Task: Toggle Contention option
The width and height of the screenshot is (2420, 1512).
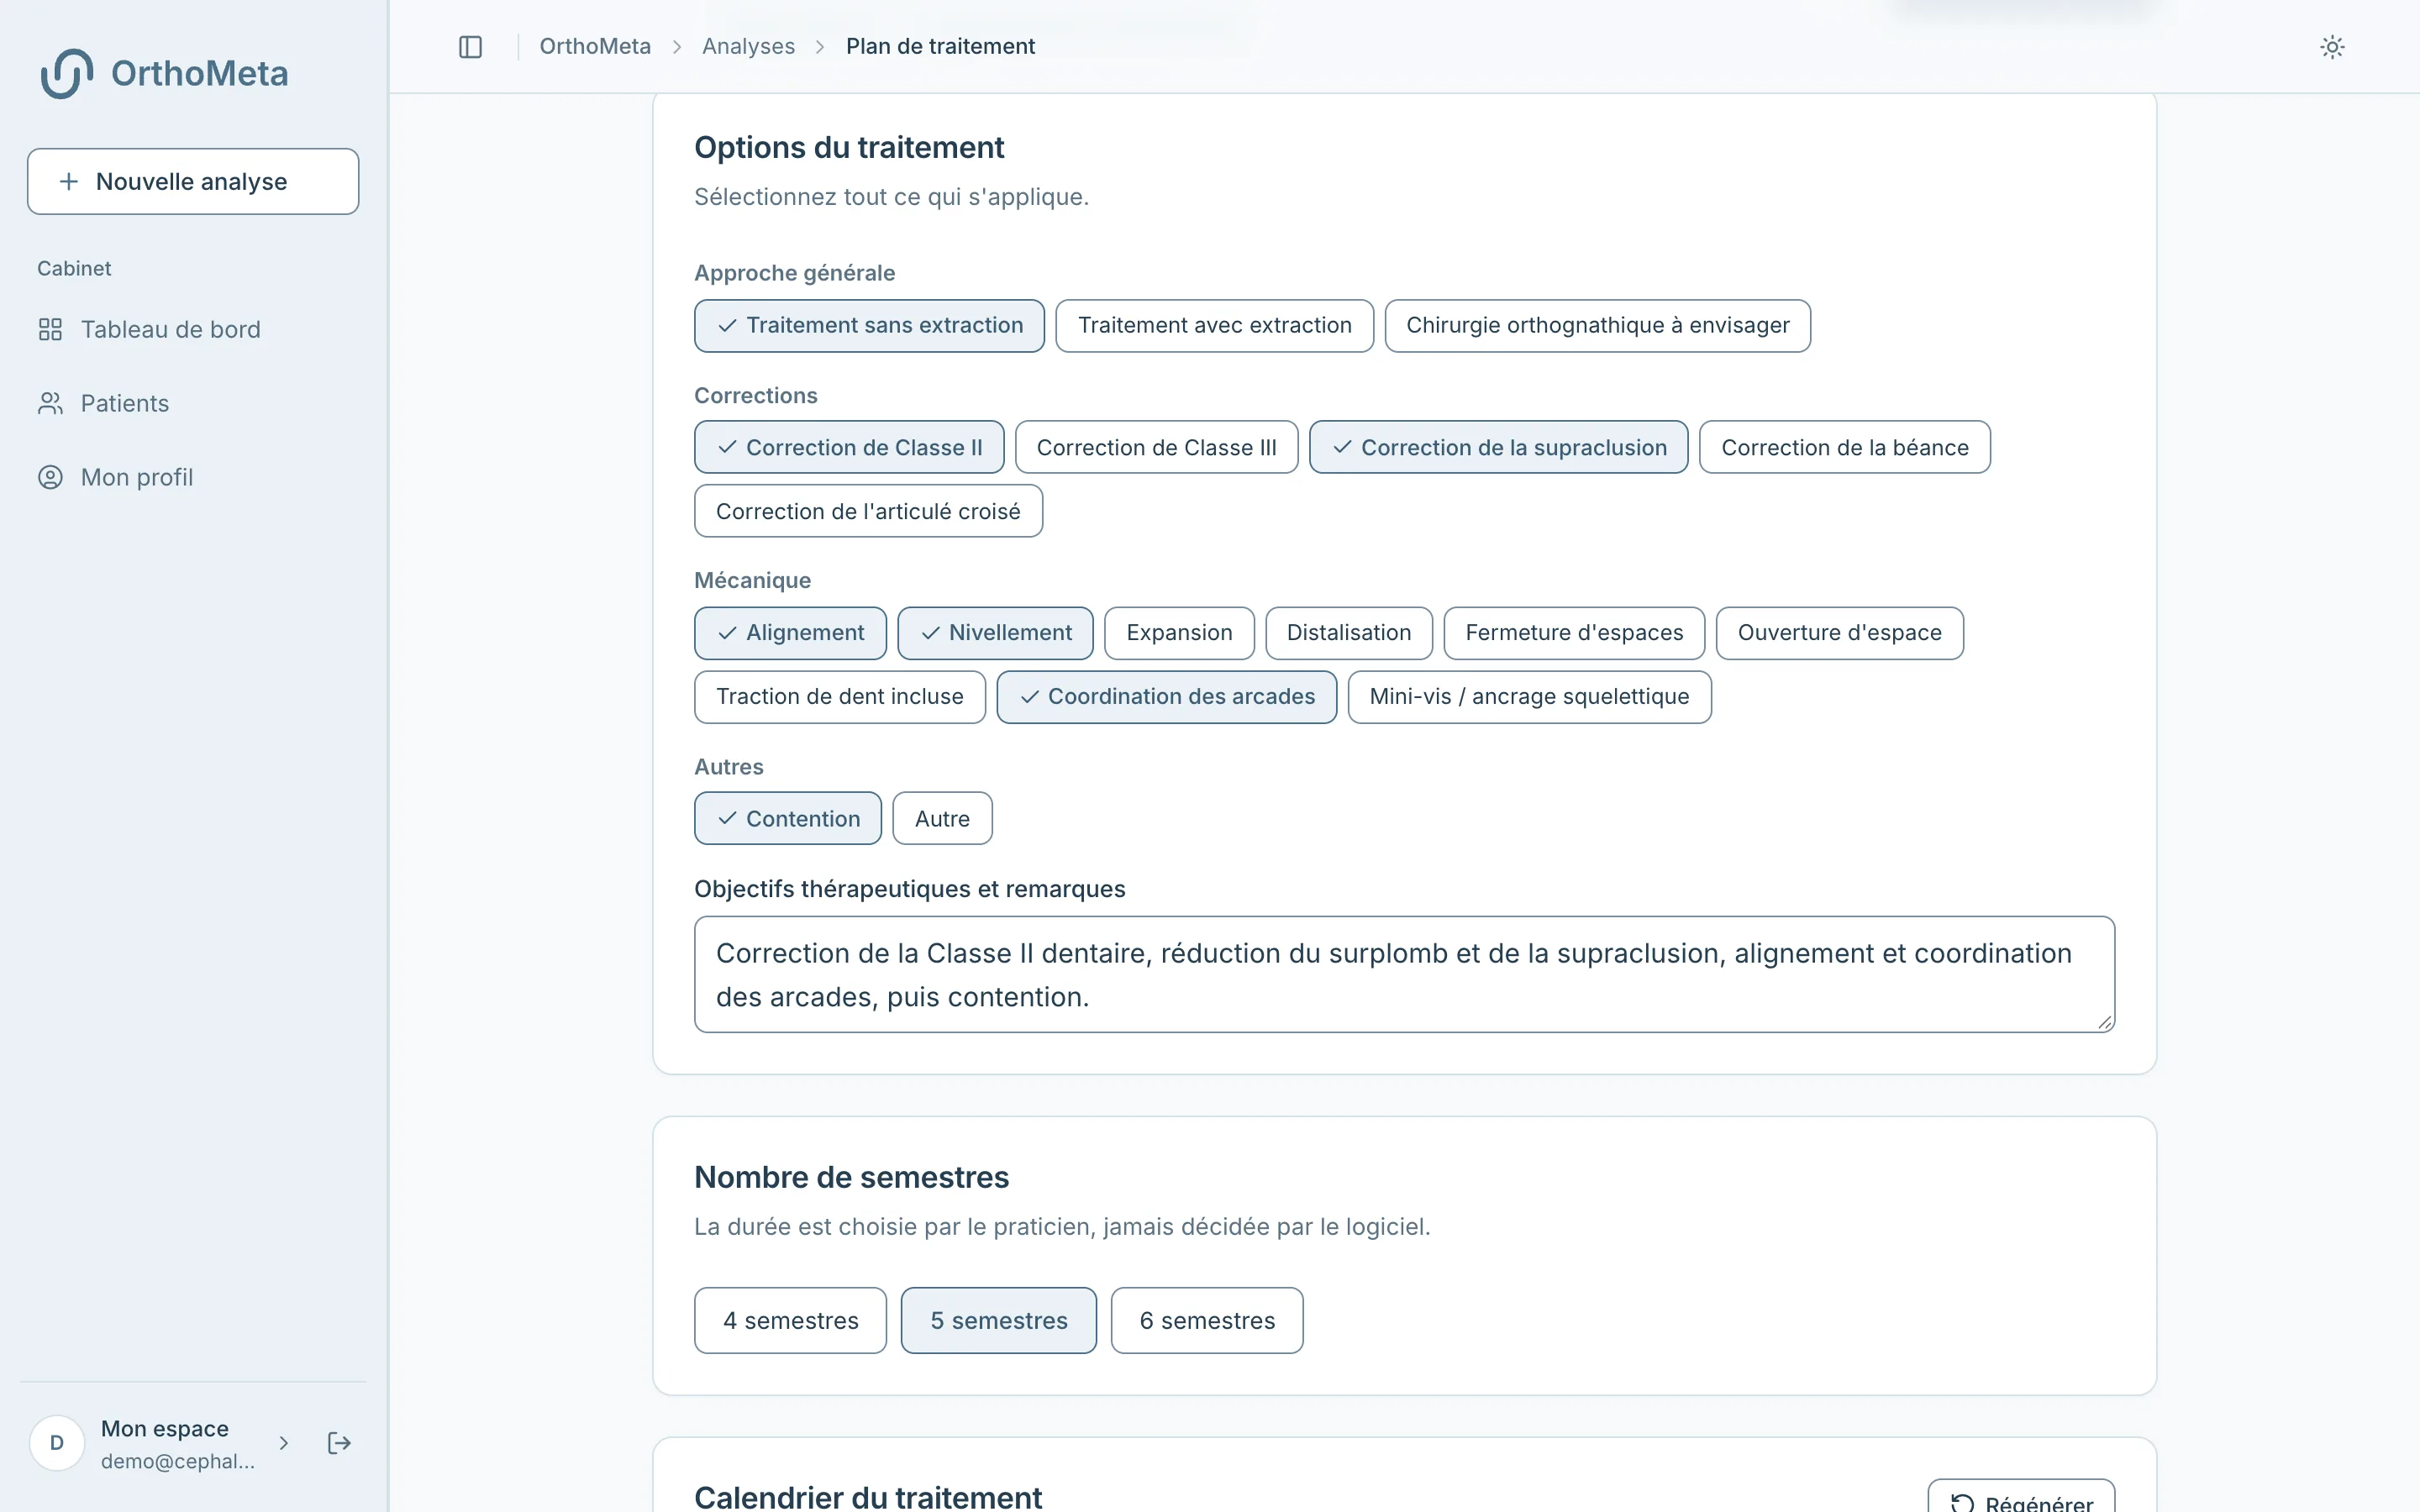Action: (788, 818)
